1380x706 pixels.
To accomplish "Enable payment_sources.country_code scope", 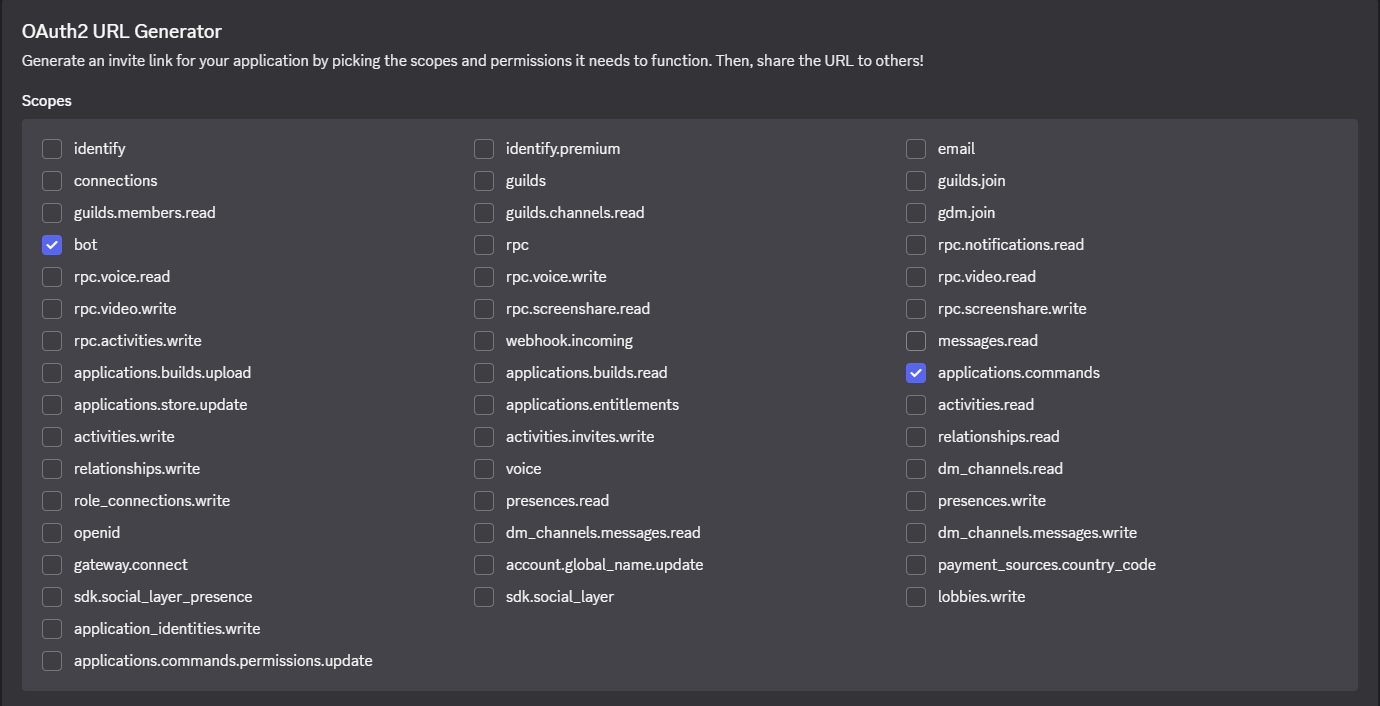I will pos(916,565).
